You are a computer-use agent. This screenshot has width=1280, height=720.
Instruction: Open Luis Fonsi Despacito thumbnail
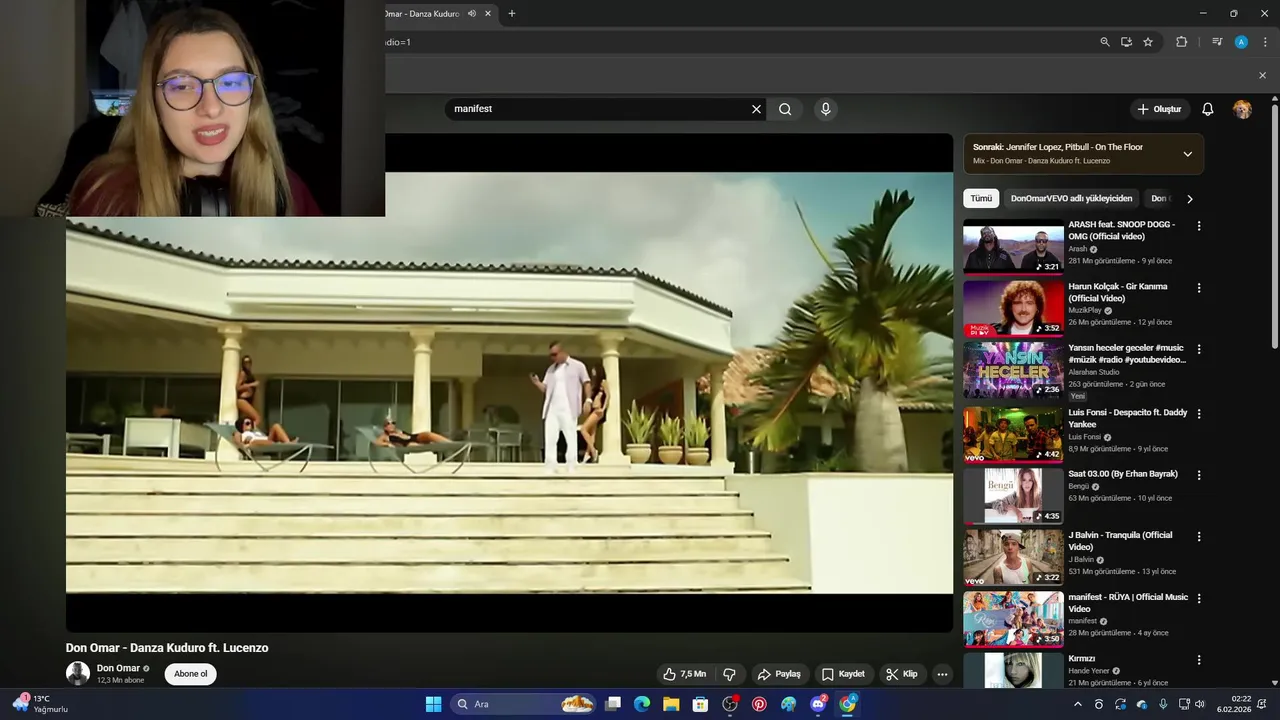(x=1013, y=434)
